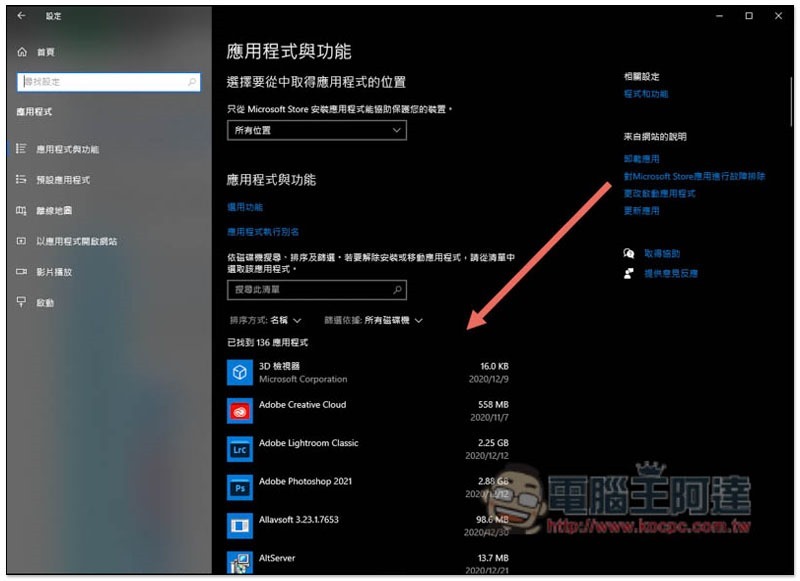Open the 所有位置 app source dropdown
This screenshot has height=581, width=800.
pyautogui.click(x=317, y=131)
